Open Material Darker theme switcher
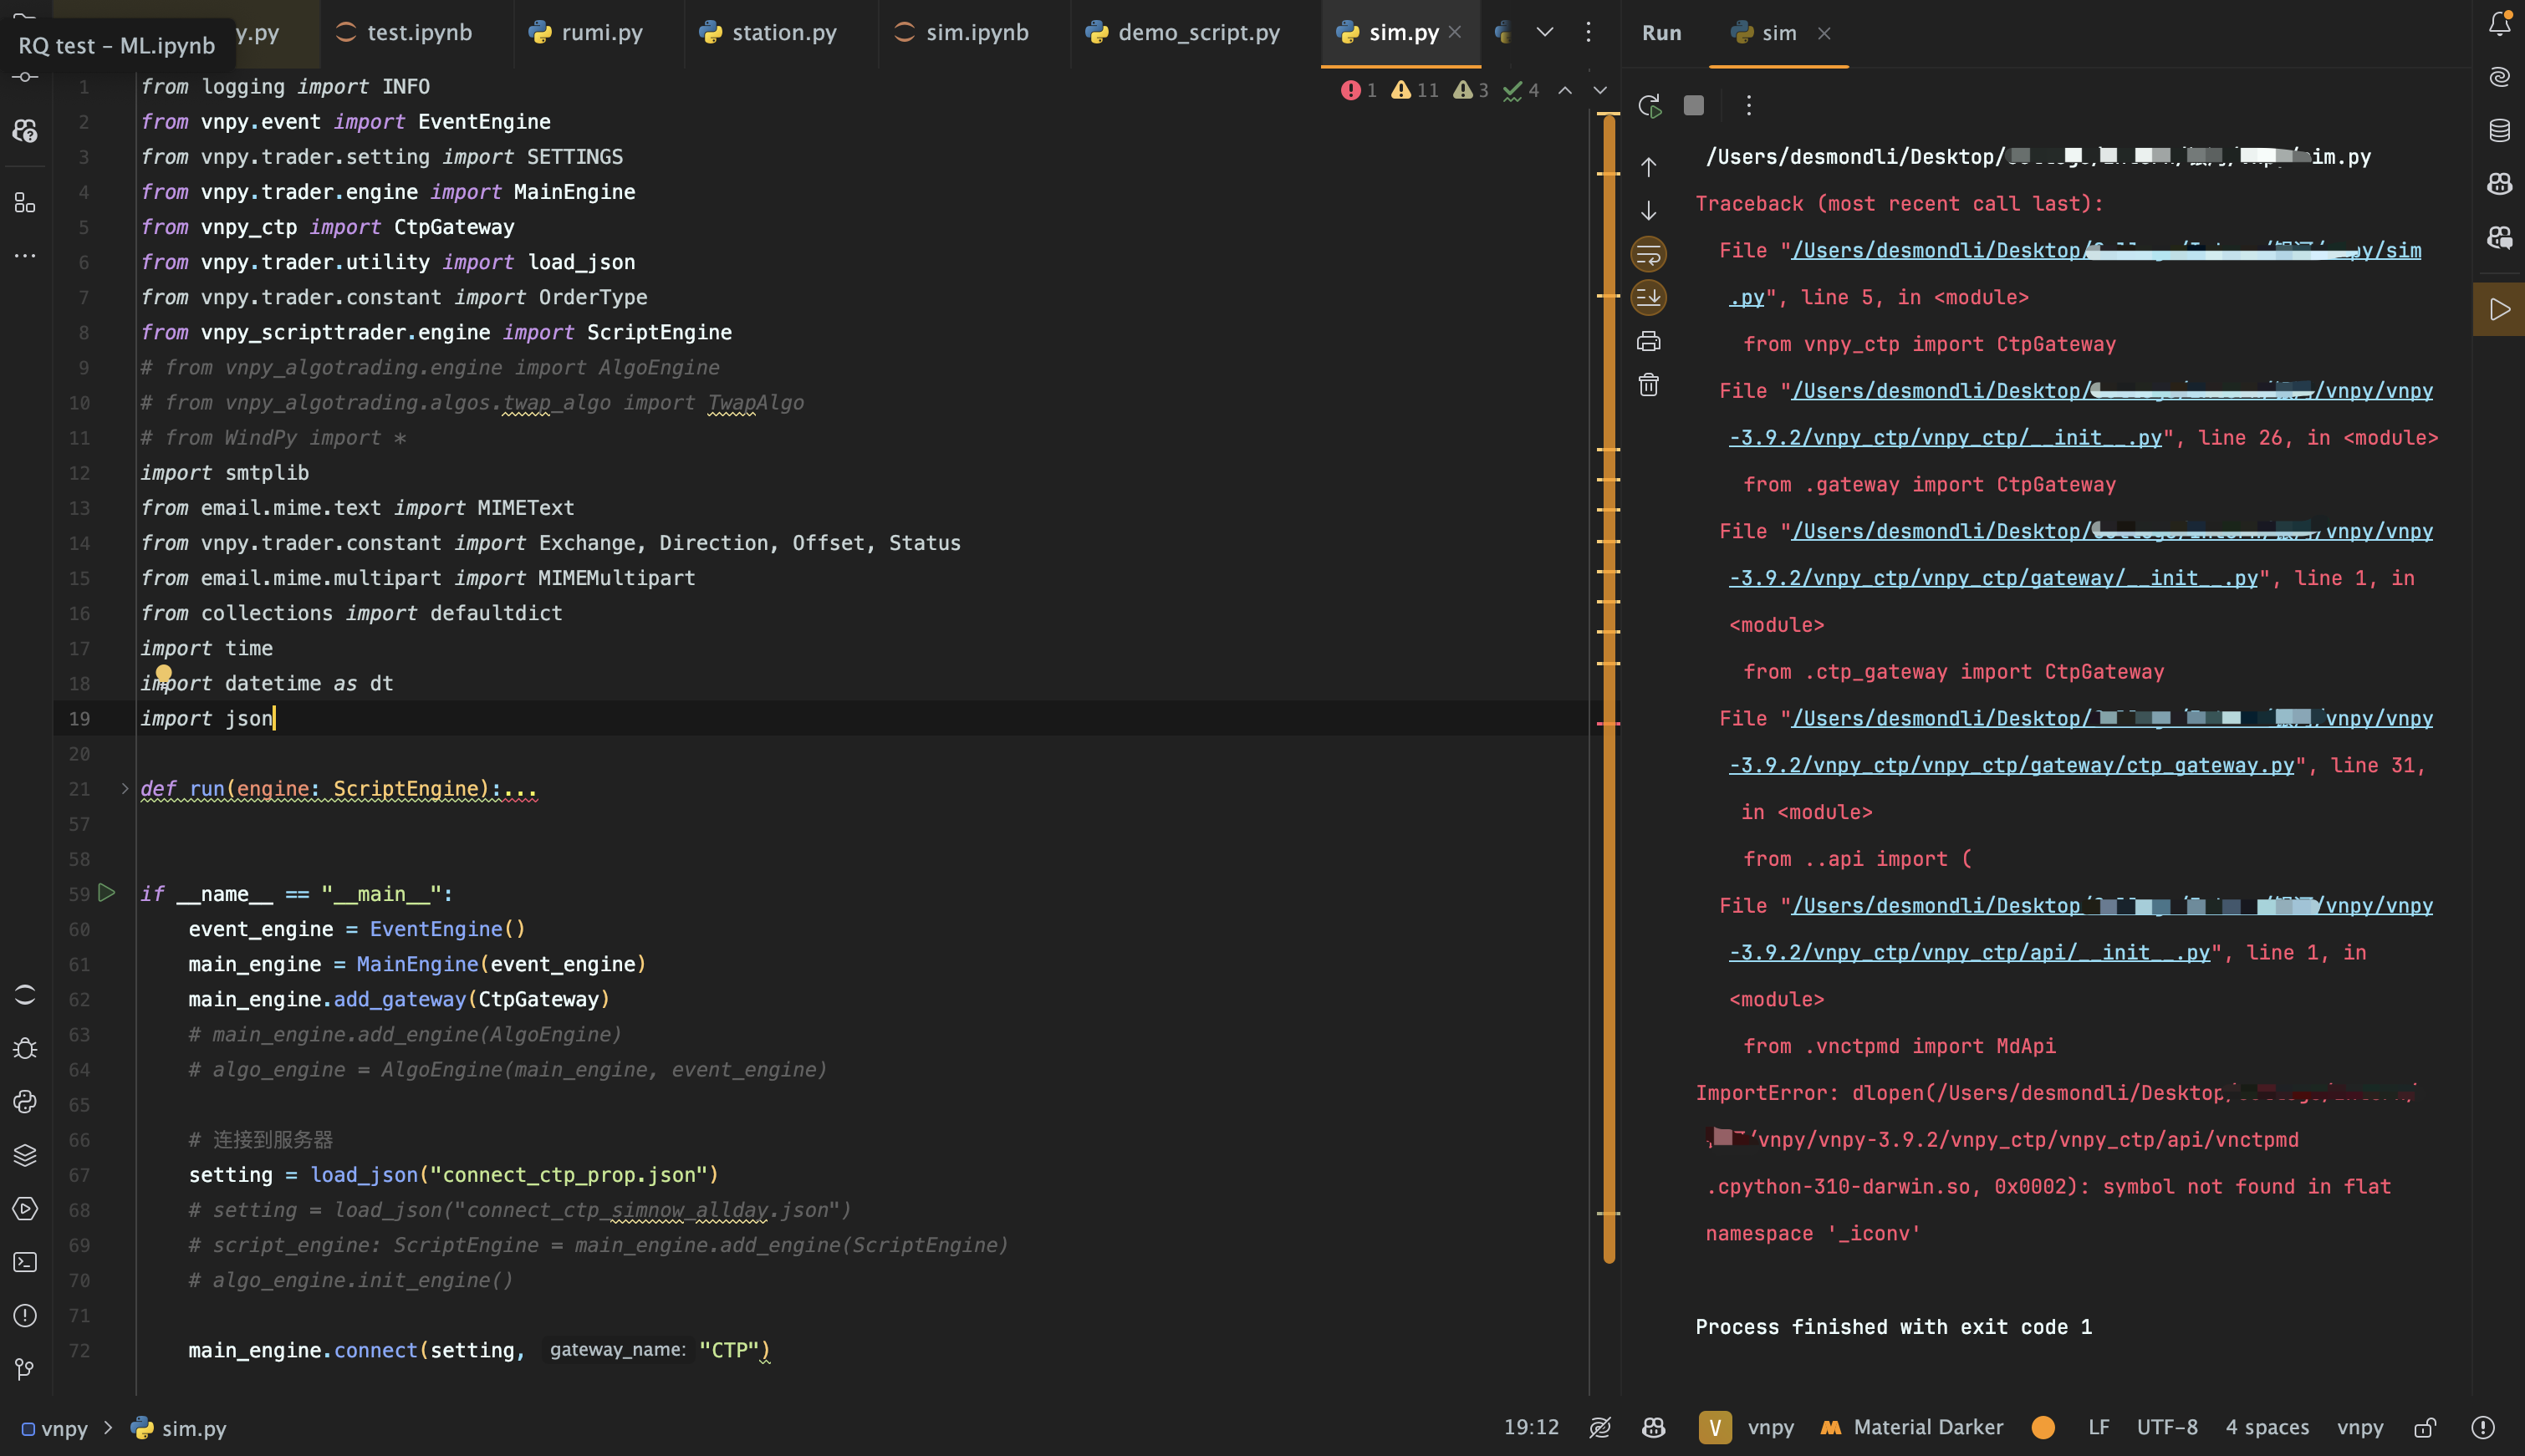Screen dimensions: 2525x1456 1911,1427
